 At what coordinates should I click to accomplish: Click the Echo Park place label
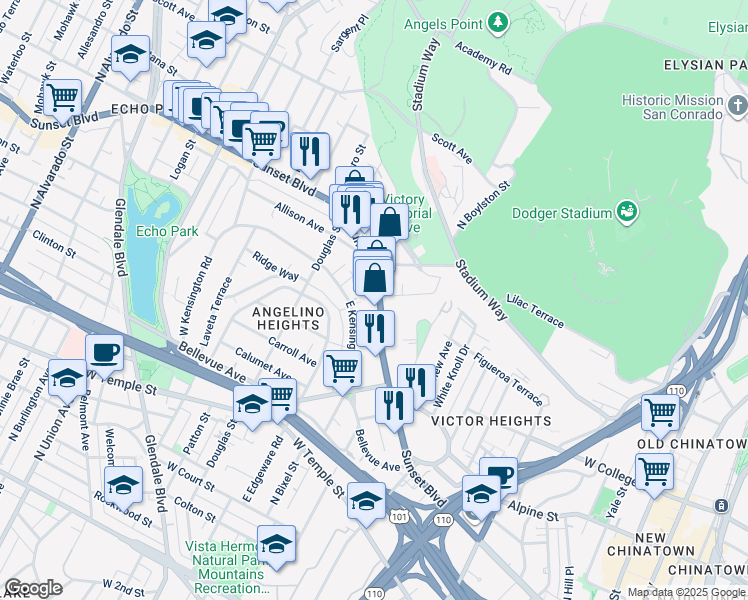pyautogui.click(x=167, y=231)
